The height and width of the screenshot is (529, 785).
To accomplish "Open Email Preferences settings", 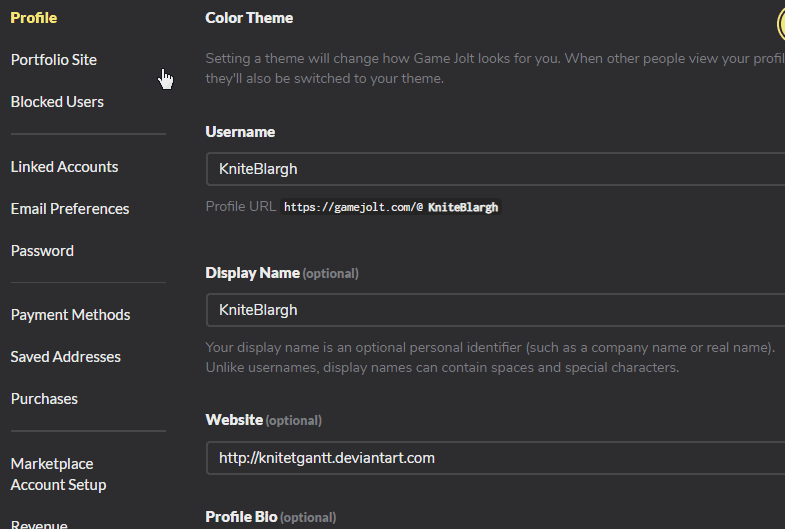I will point(70,209).
